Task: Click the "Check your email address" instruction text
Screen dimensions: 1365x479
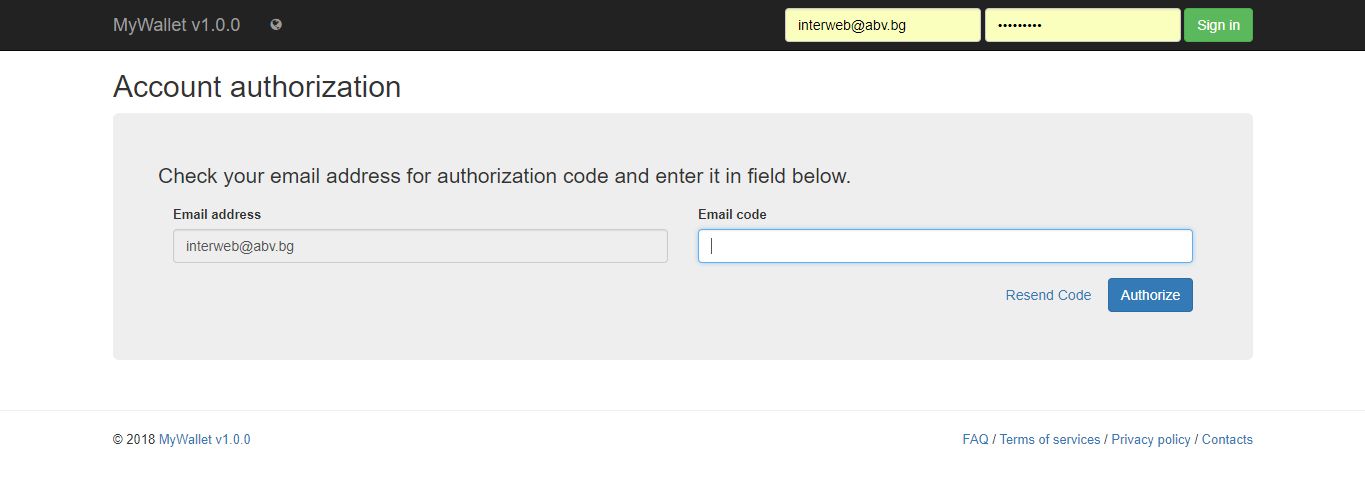Action: coord(504,177)
